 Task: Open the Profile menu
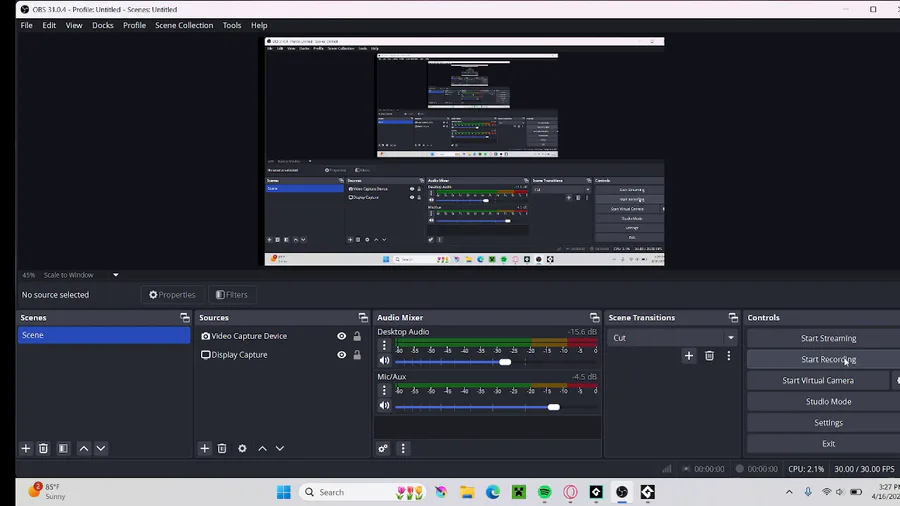click(134, 25)
